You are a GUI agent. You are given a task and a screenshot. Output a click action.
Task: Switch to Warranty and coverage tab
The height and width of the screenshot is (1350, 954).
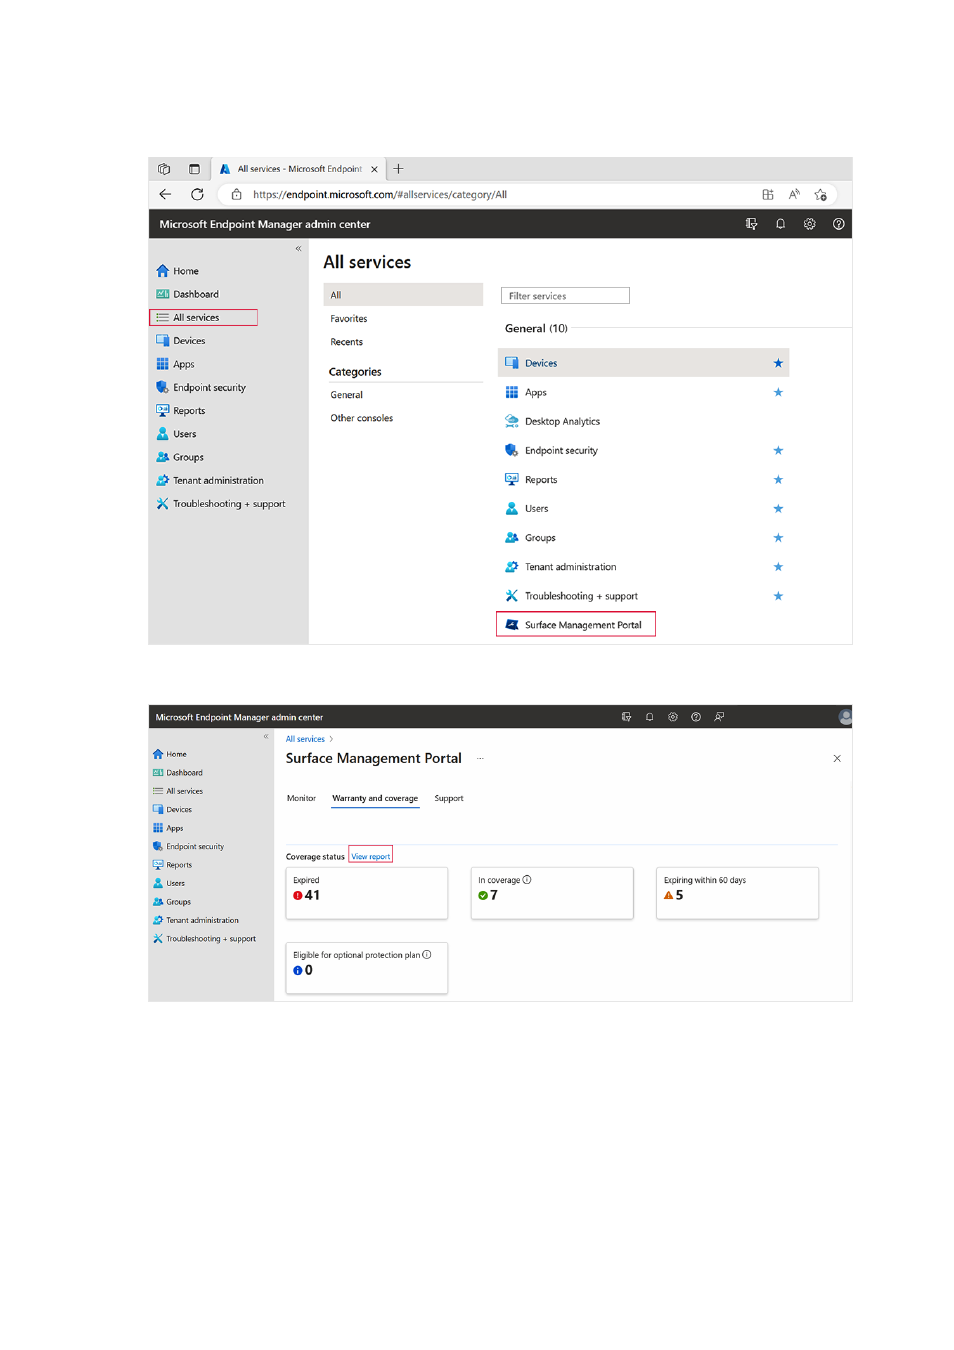point(375,798)
